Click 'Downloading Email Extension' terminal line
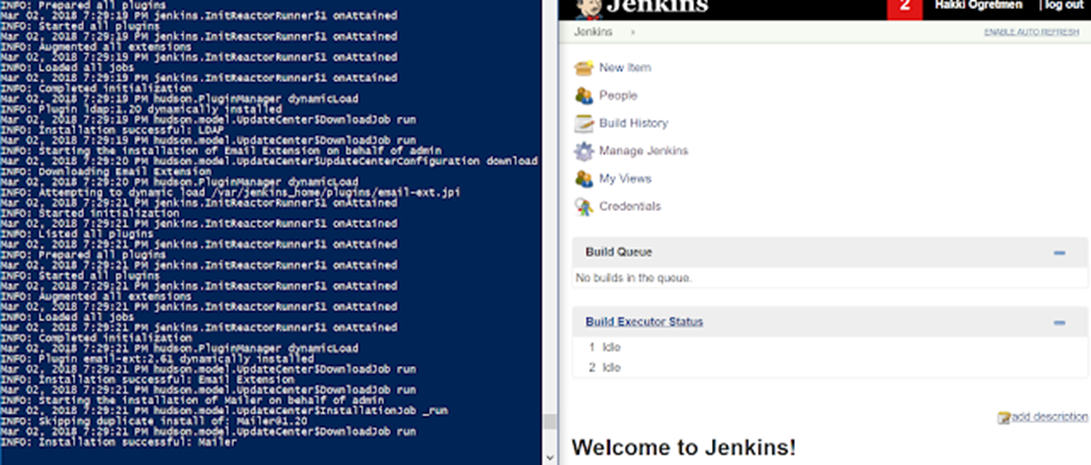Image resolution: width=1091 pixels, height=465 pixels. (x=106, y=172)
